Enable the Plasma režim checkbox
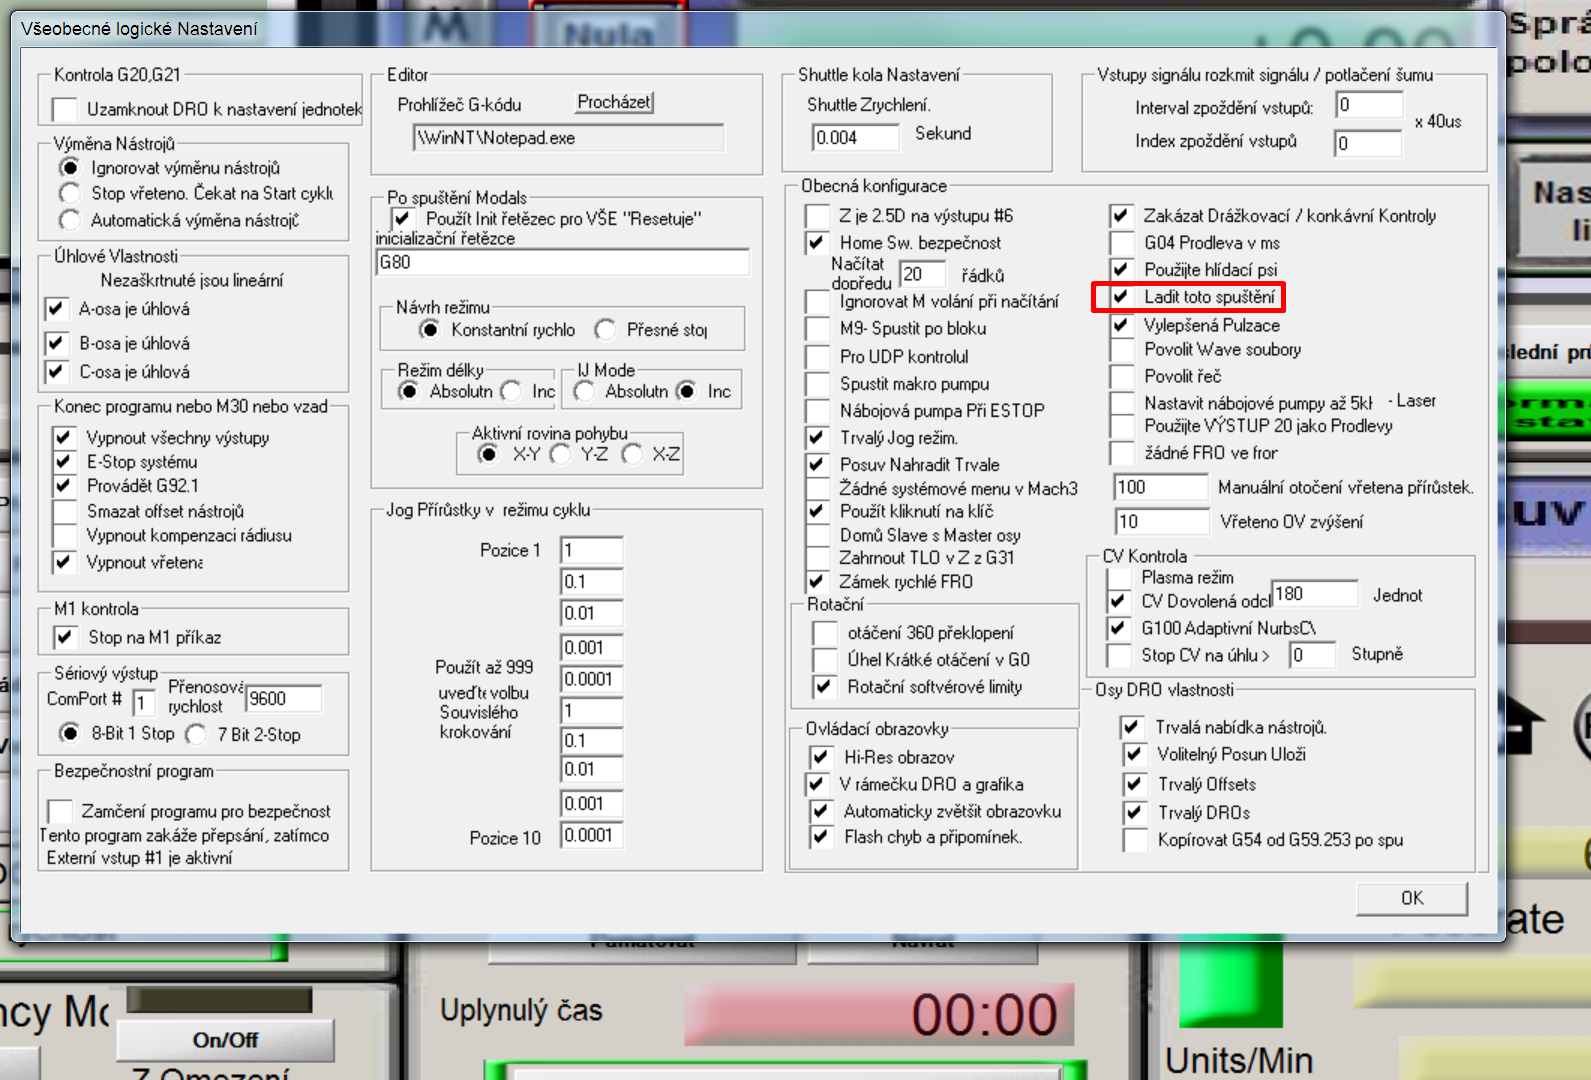The width and height of the screenshot is (1591, 1080). coord(1119,578)
